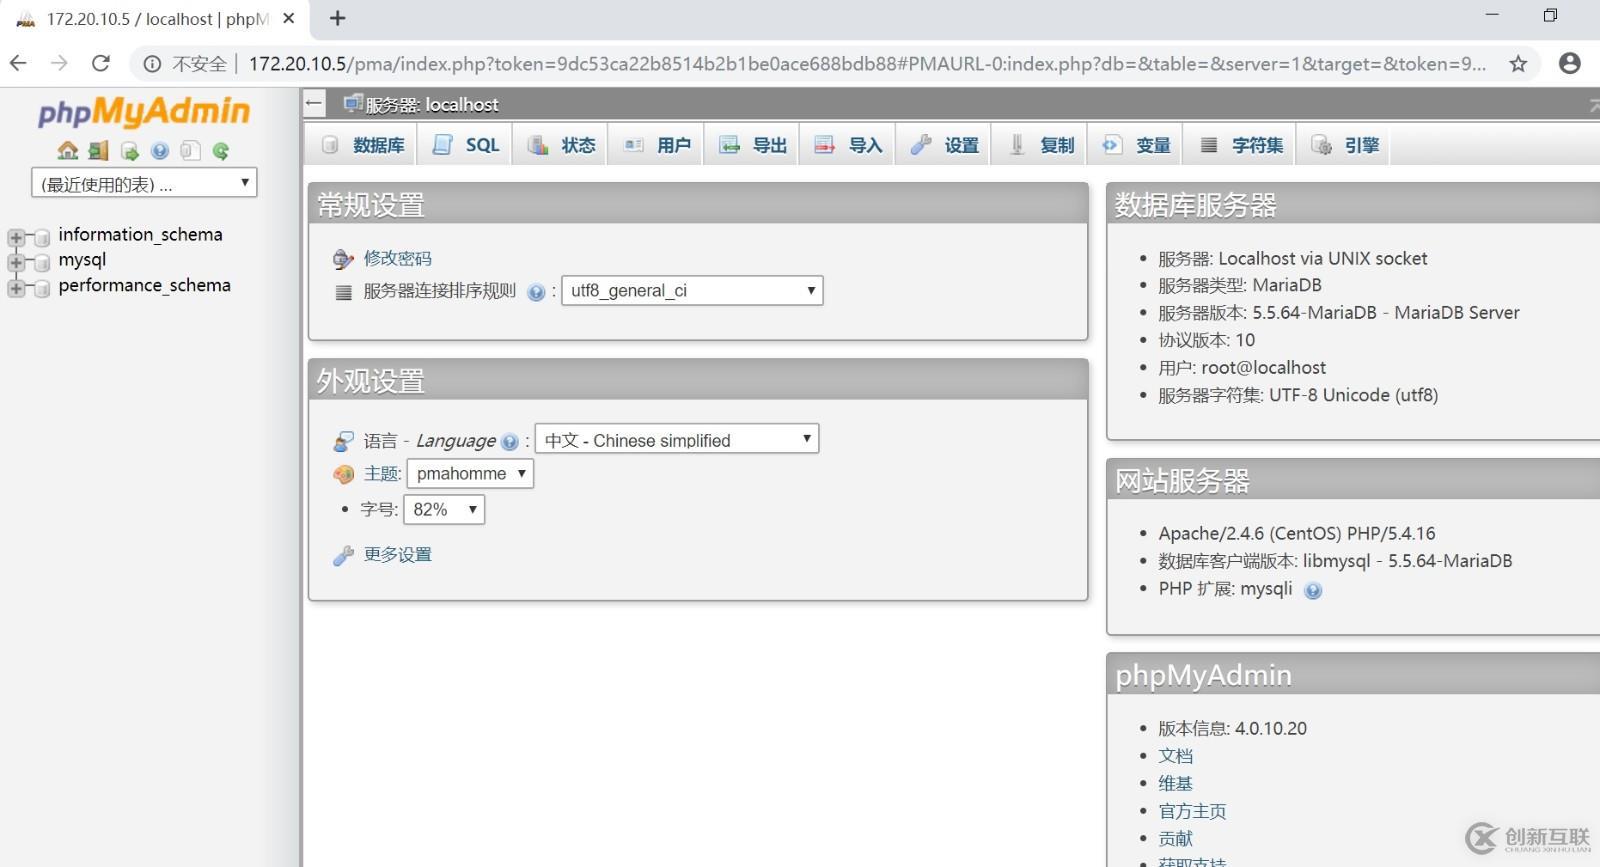This screenshot has height=867, width=1600.
Task: Select the performance_schema database
Action: point(144,286)
